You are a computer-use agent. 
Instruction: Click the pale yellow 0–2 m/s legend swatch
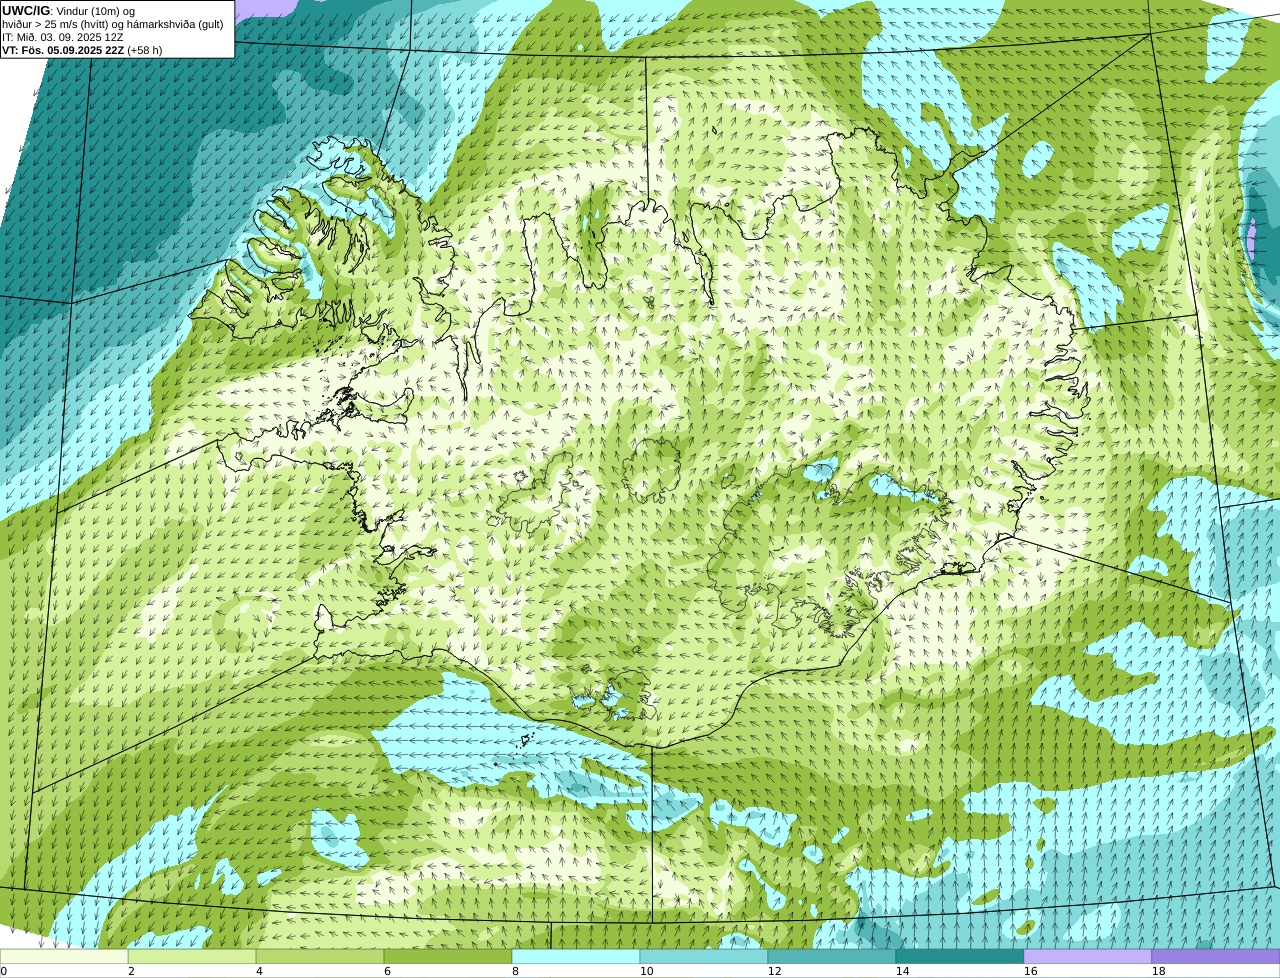[x=64, y=956]
